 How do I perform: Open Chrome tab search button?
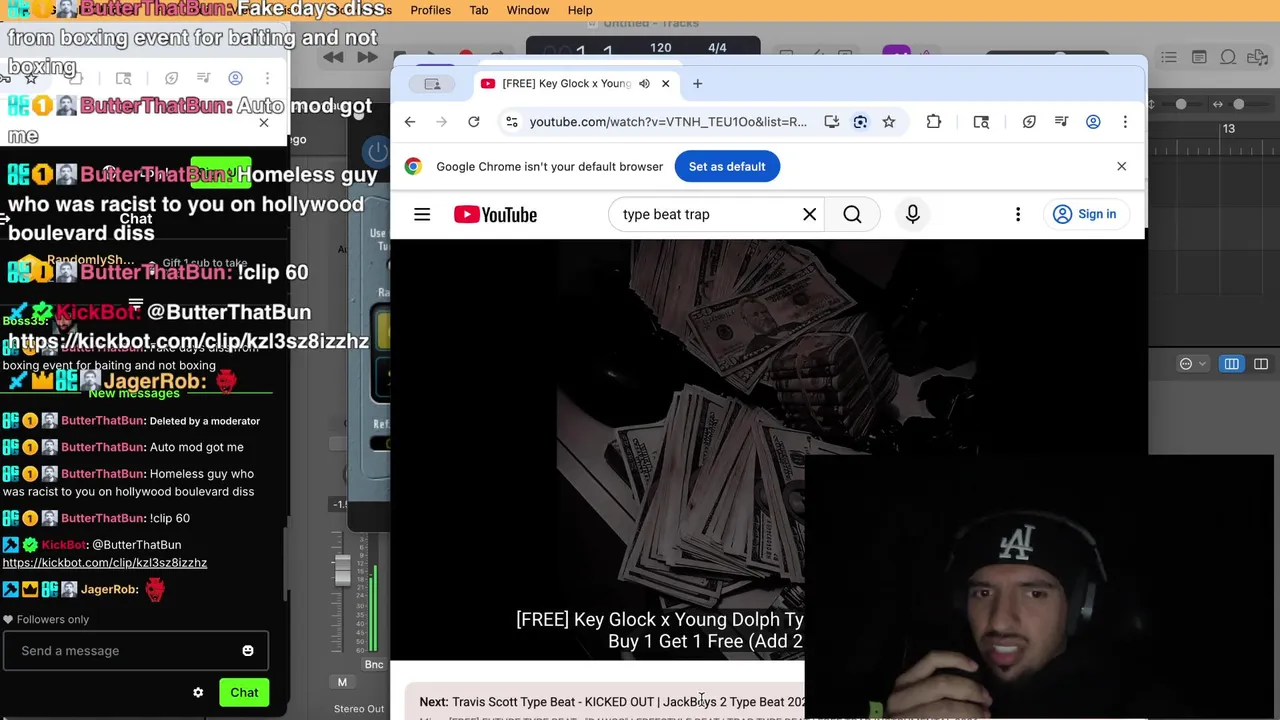432,84
